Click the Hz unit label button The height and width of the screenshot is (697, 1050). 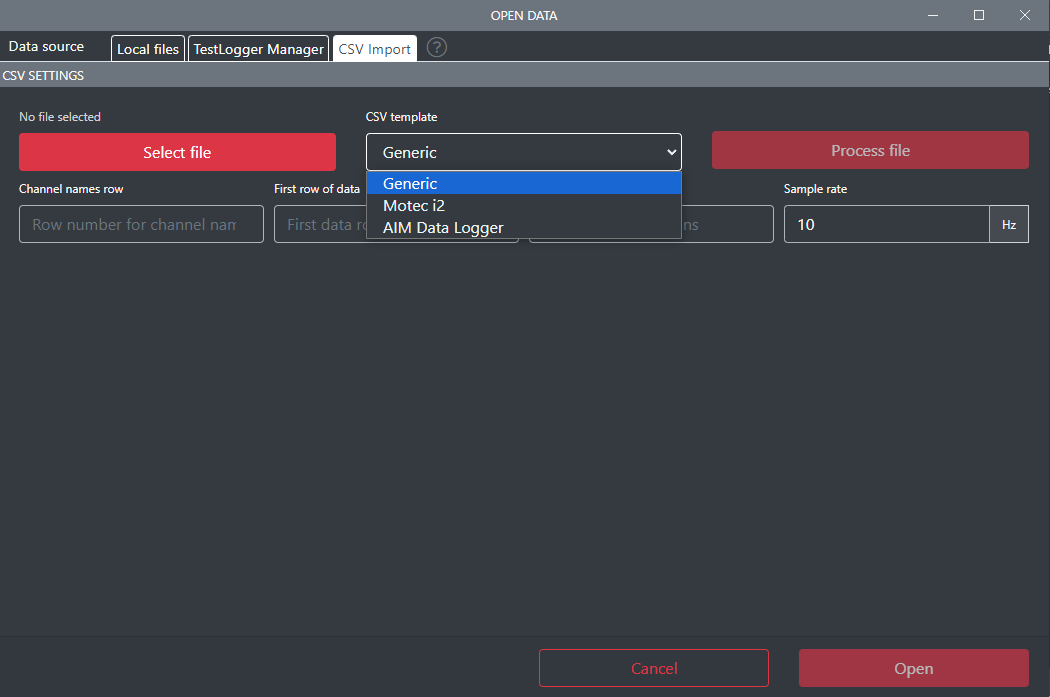coord(1009,224)
